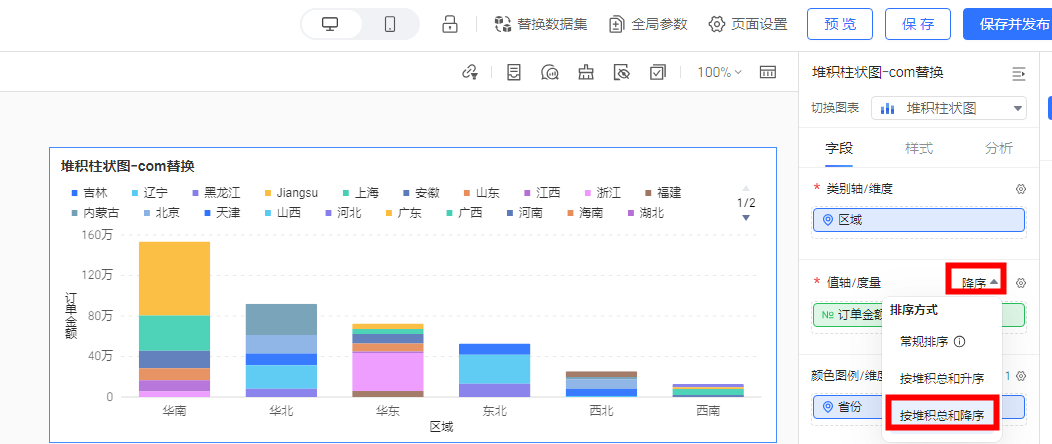Viewport: 1052px width, 444px height.
Task: Go to next legend page arrow
Action: click(745, 217)
